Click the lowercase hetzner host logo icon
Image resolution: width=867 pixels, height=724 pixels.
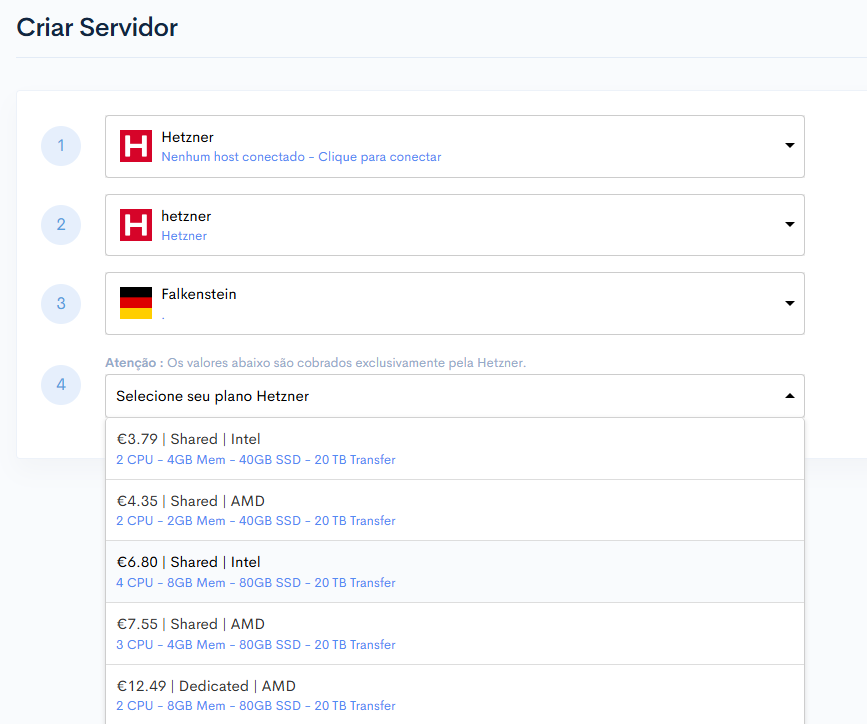[x=135, y=225]
